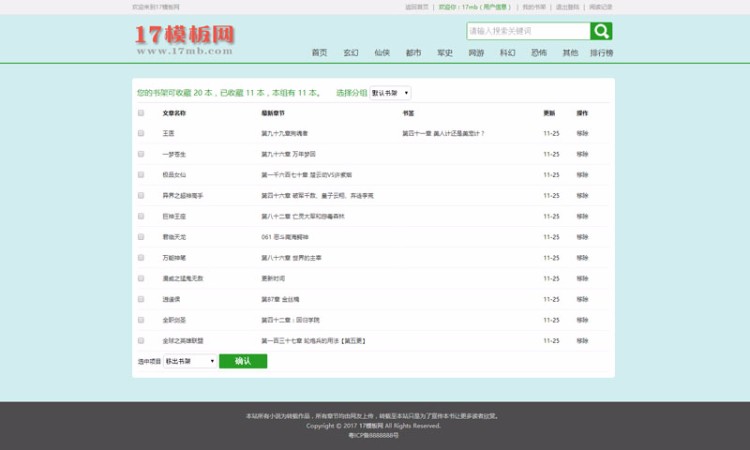Open the book title 巨神王座
Viewport: 750px width, 450px height.
[174, 216]
